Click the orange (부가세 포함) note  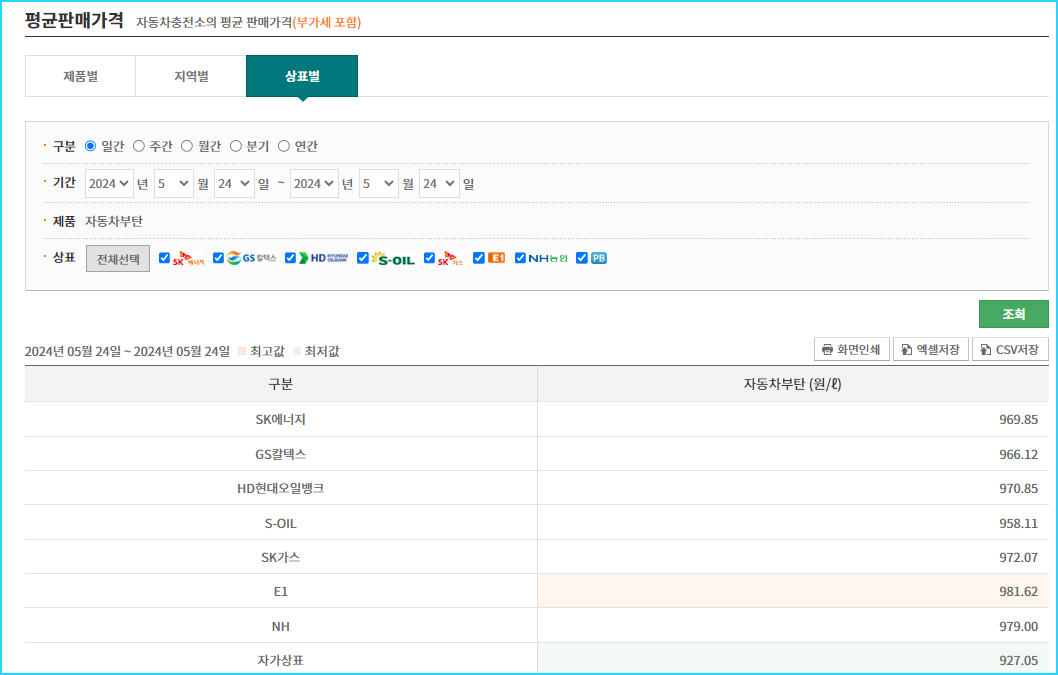(327, 22)
